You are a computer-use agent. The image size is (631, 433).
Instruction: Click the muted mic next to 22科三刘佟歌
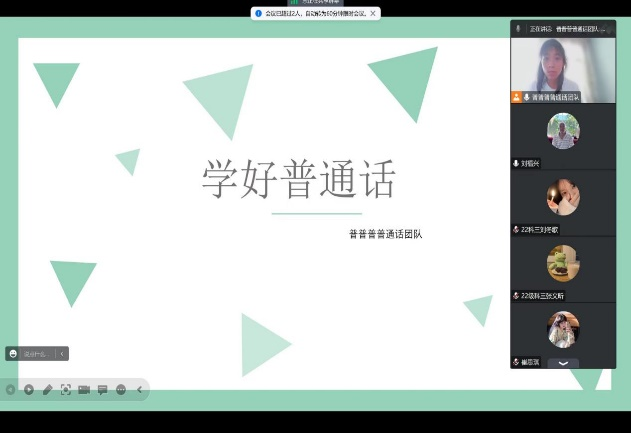click(516, 229)
